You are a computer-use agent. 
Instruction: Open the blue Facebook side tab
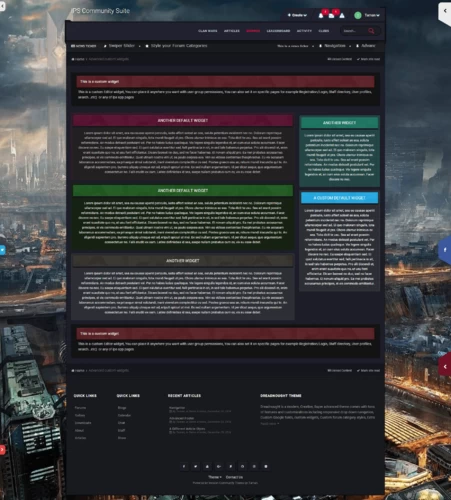coord(445,249)
